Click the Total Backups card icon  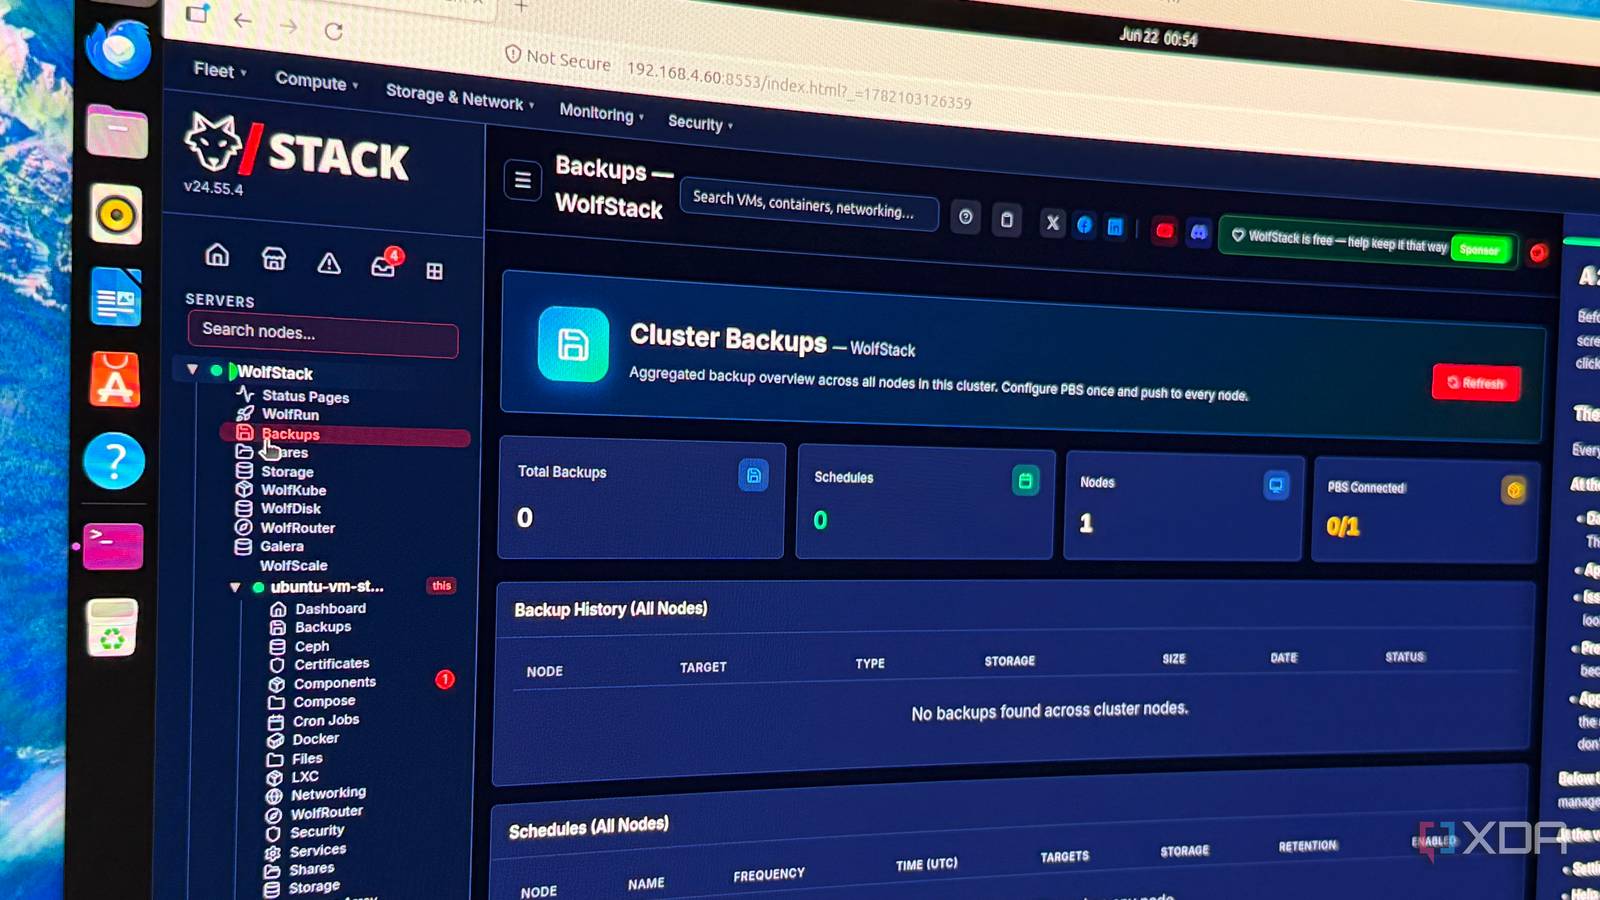[x=754, y=476]
